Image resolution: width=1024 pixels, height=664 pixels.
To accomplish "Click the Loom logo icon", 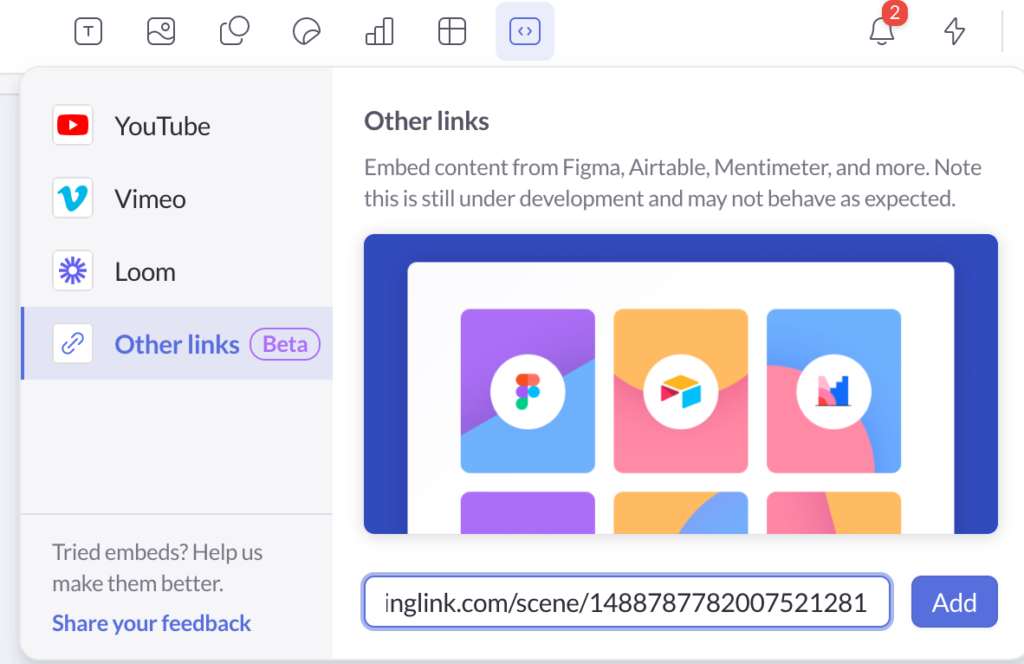I will pos(72,270).
